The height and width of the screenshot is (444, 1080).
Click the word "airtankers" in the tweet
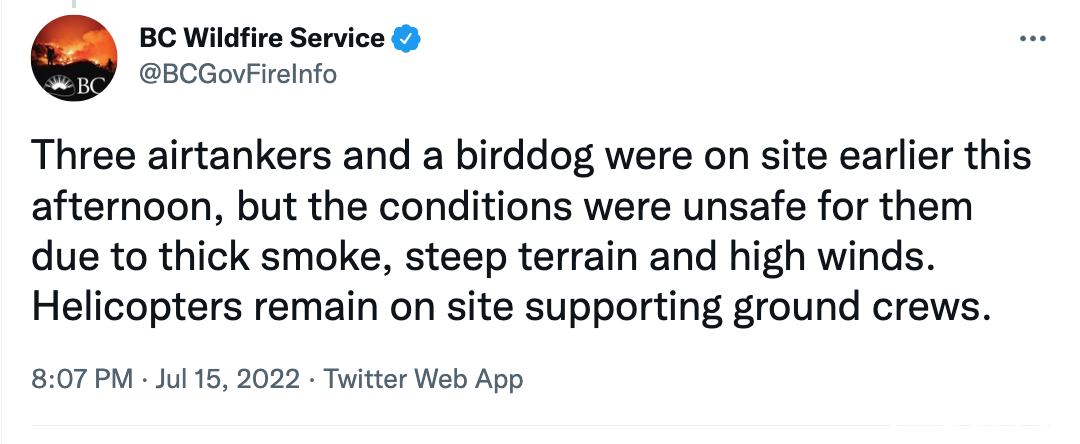coord(239,156)
